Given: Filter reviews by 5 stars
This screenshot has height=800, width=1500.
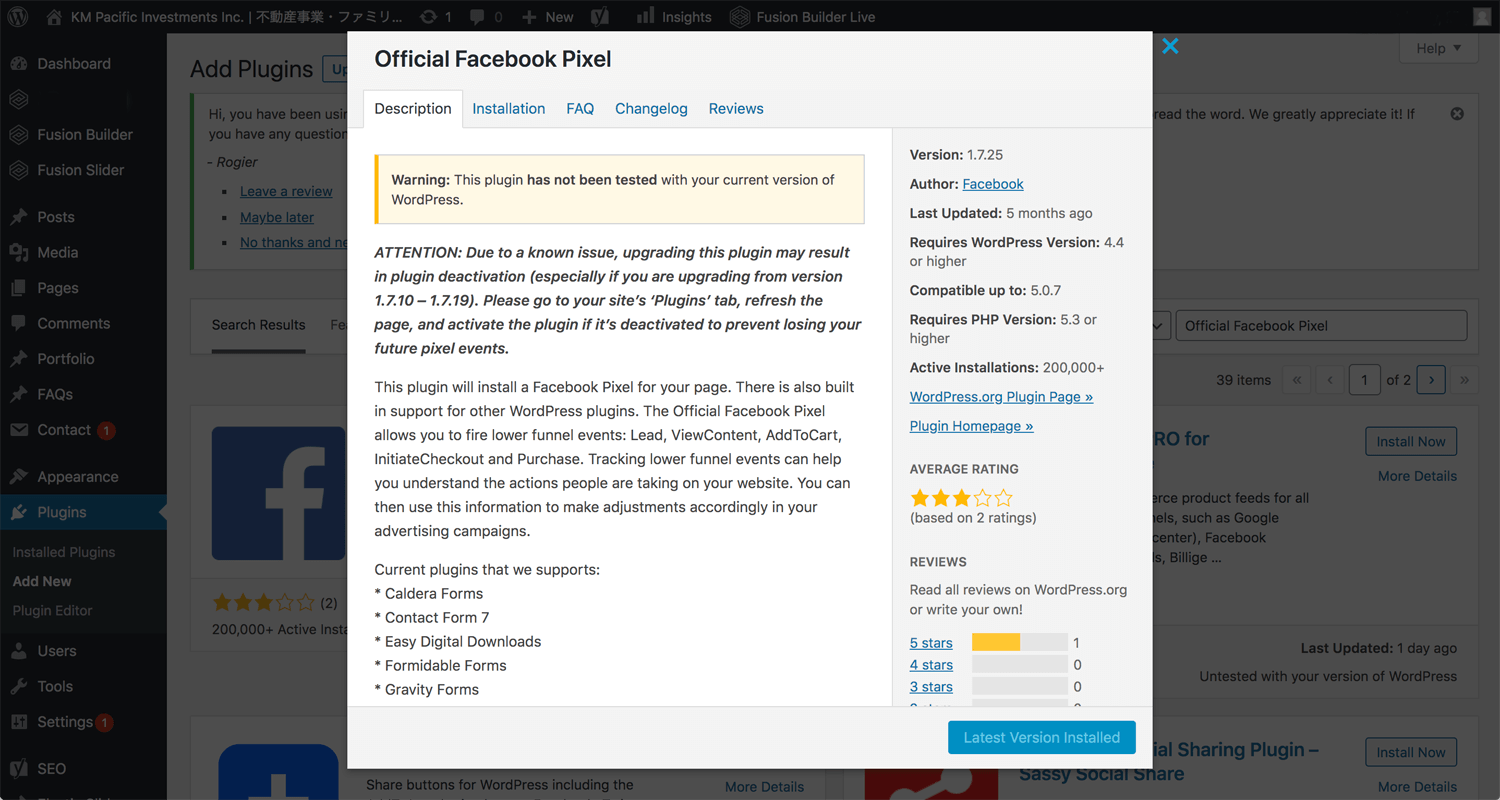Looking at the screenshot, I should [931, 643].
